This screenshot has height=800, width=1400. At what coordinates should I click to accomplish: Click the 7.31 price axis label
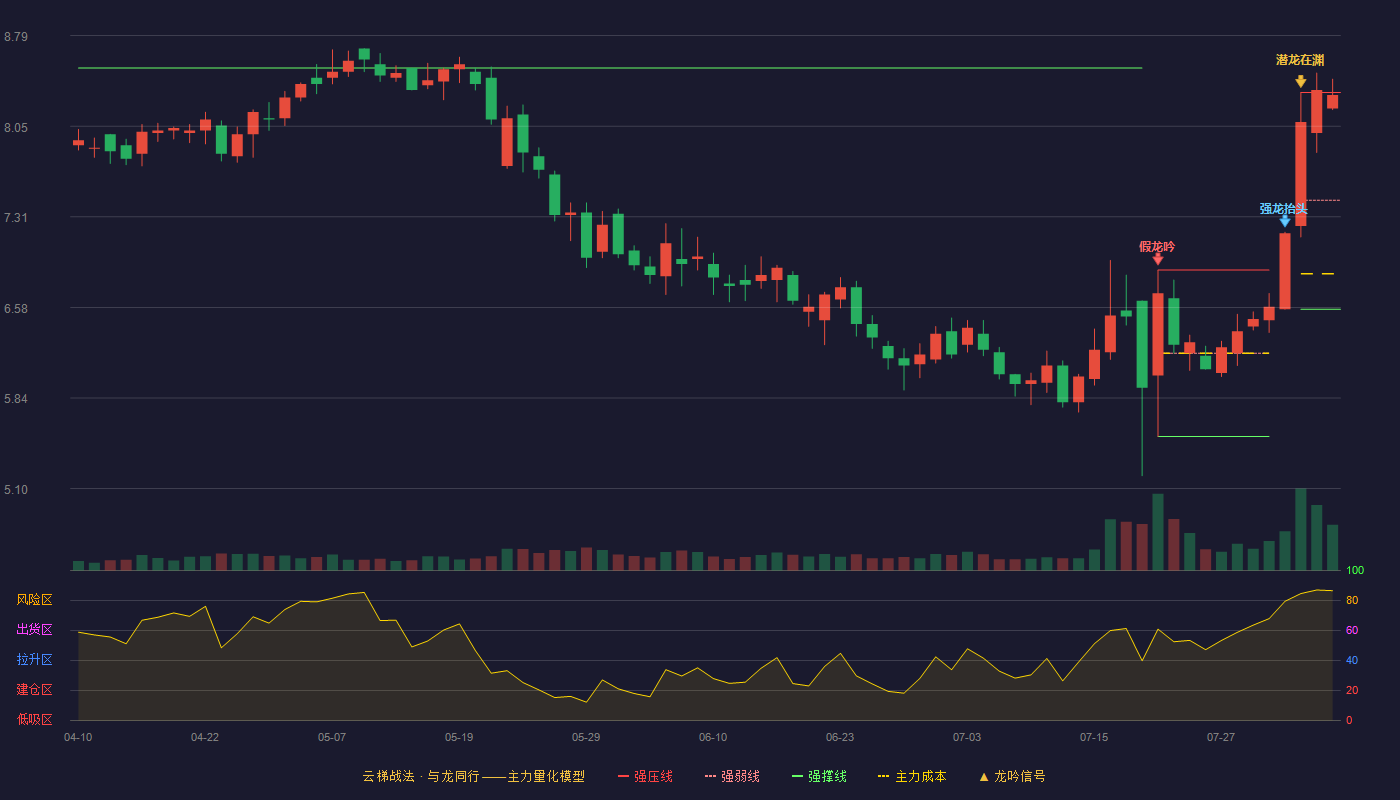(x=16, y=218)
